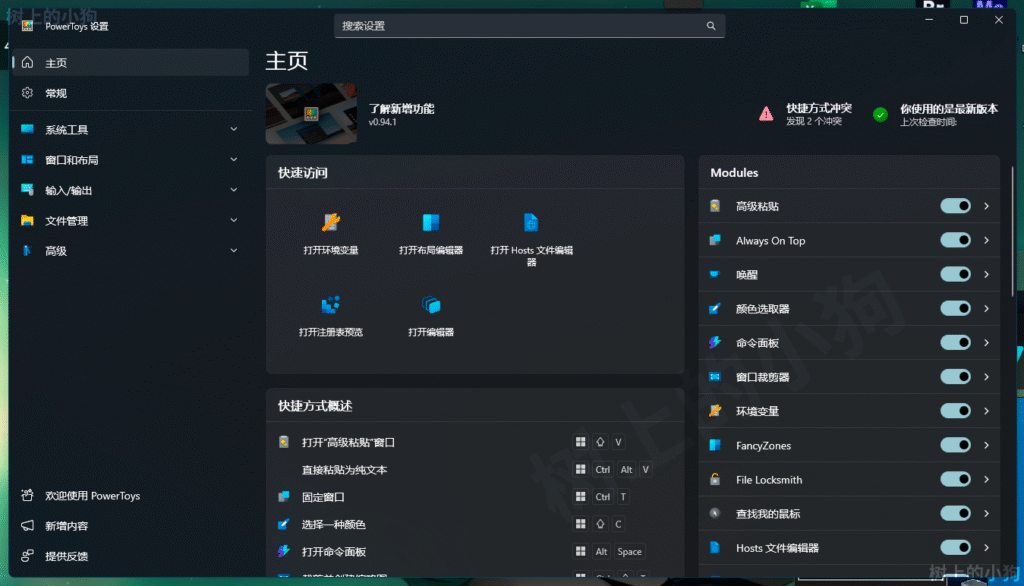
Task: Click the 搜索设置 search box
Action: point(529,26)
